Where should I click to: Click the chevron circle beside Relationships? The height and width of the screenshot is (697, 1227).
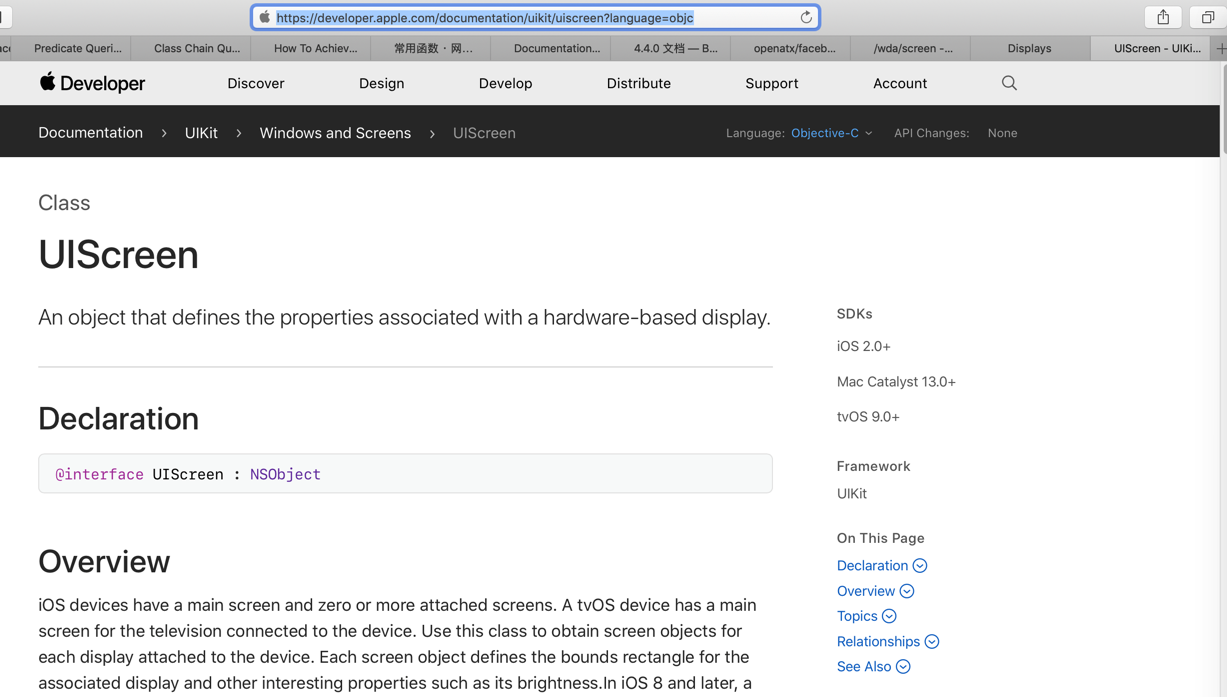[932, 642]
